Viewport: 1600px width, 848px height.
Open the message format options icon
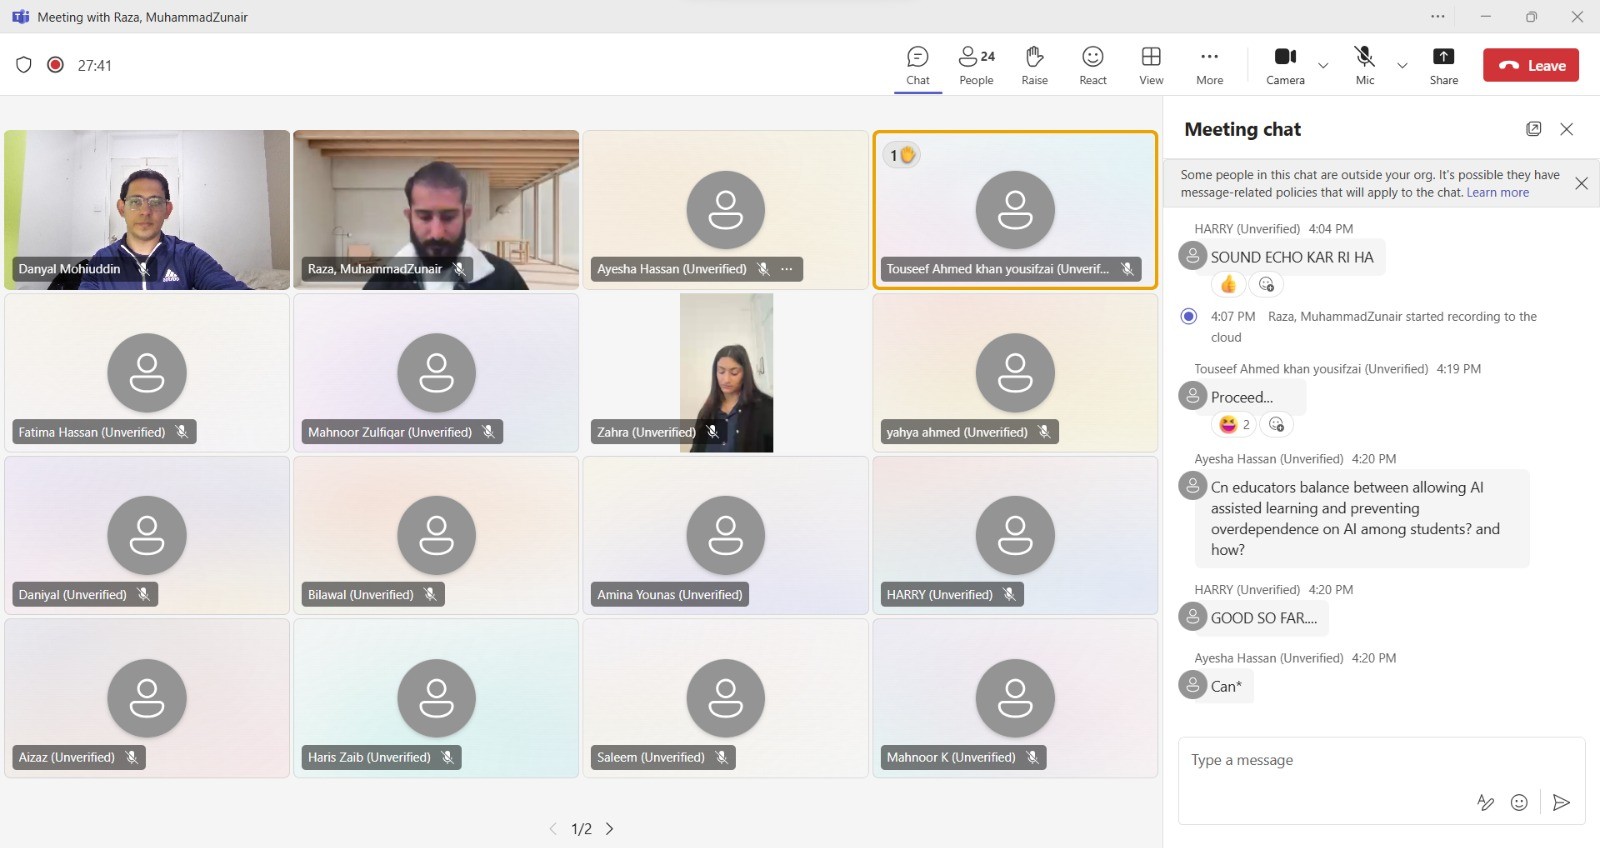pos(1486,802)
